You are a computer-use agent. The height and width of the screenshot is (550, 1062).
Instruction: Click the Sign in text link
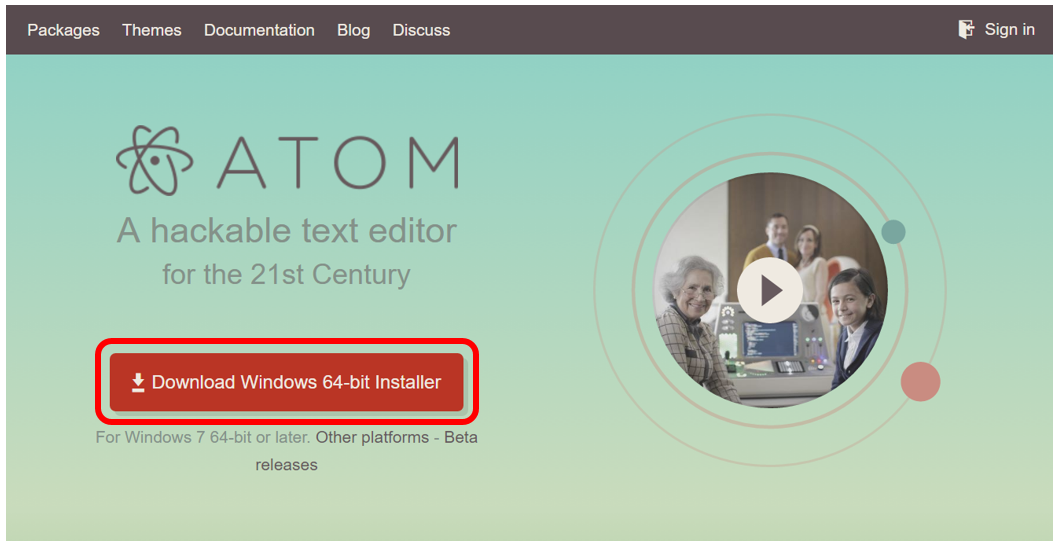(1009, 29)
